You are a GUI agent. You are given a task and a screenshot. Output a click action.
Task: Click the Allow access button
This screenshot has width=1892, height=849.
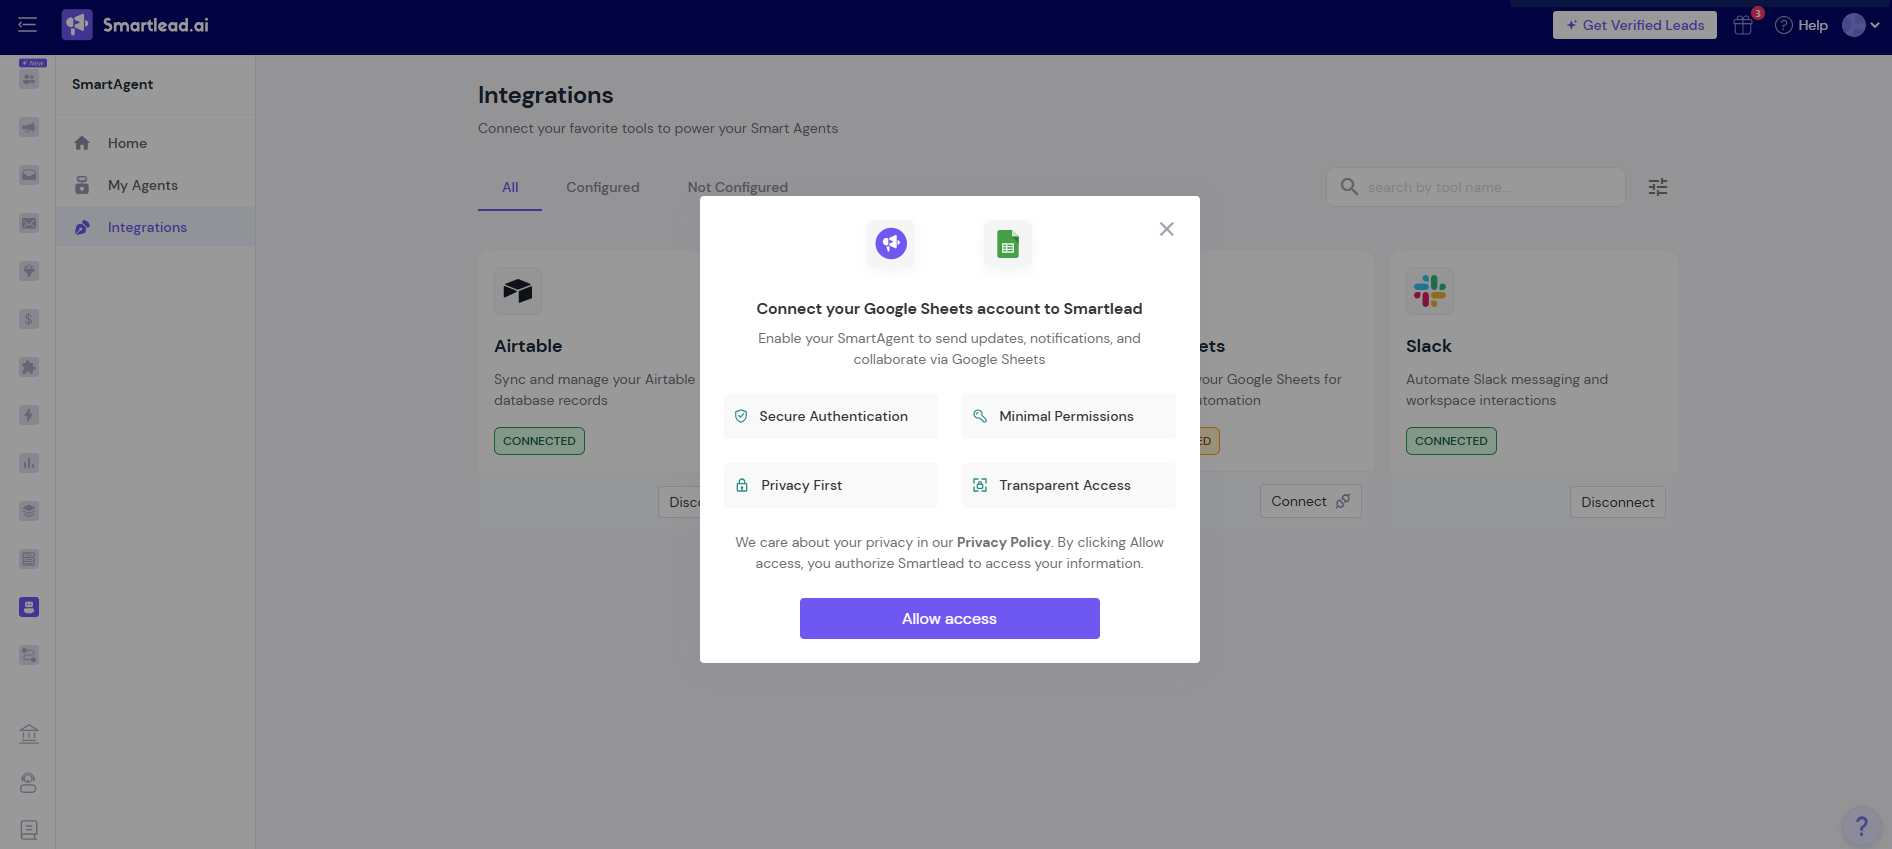click(x=950, y=618)
